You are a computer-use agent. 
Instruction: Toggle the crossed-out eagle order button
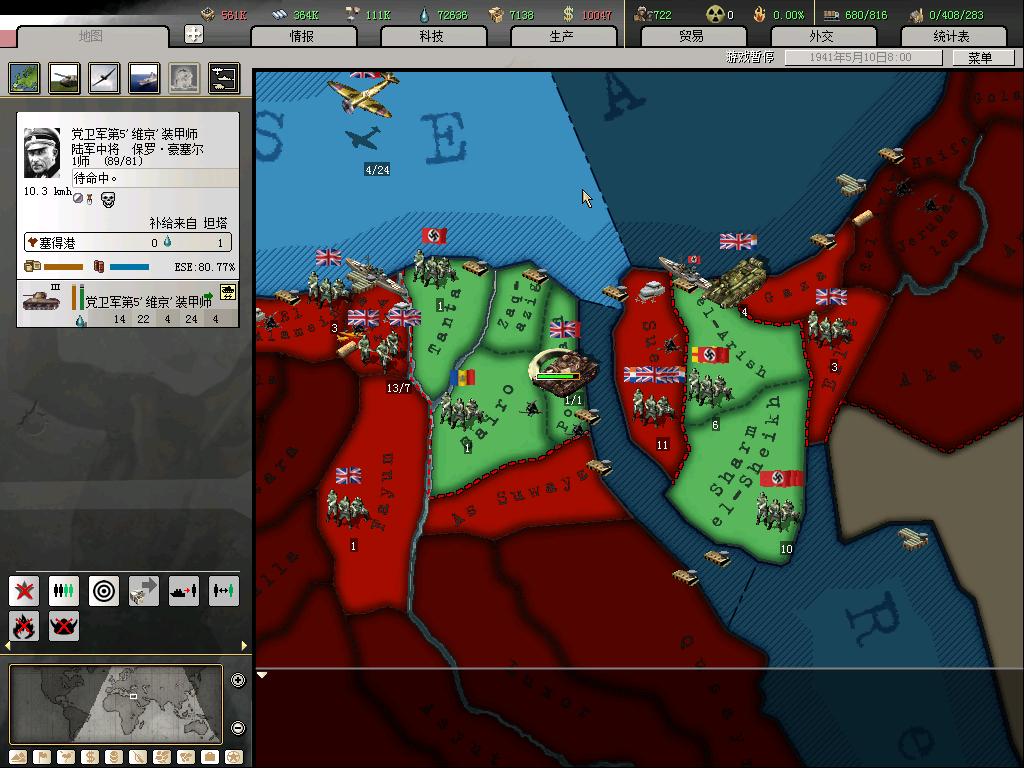tap(64, 626)
